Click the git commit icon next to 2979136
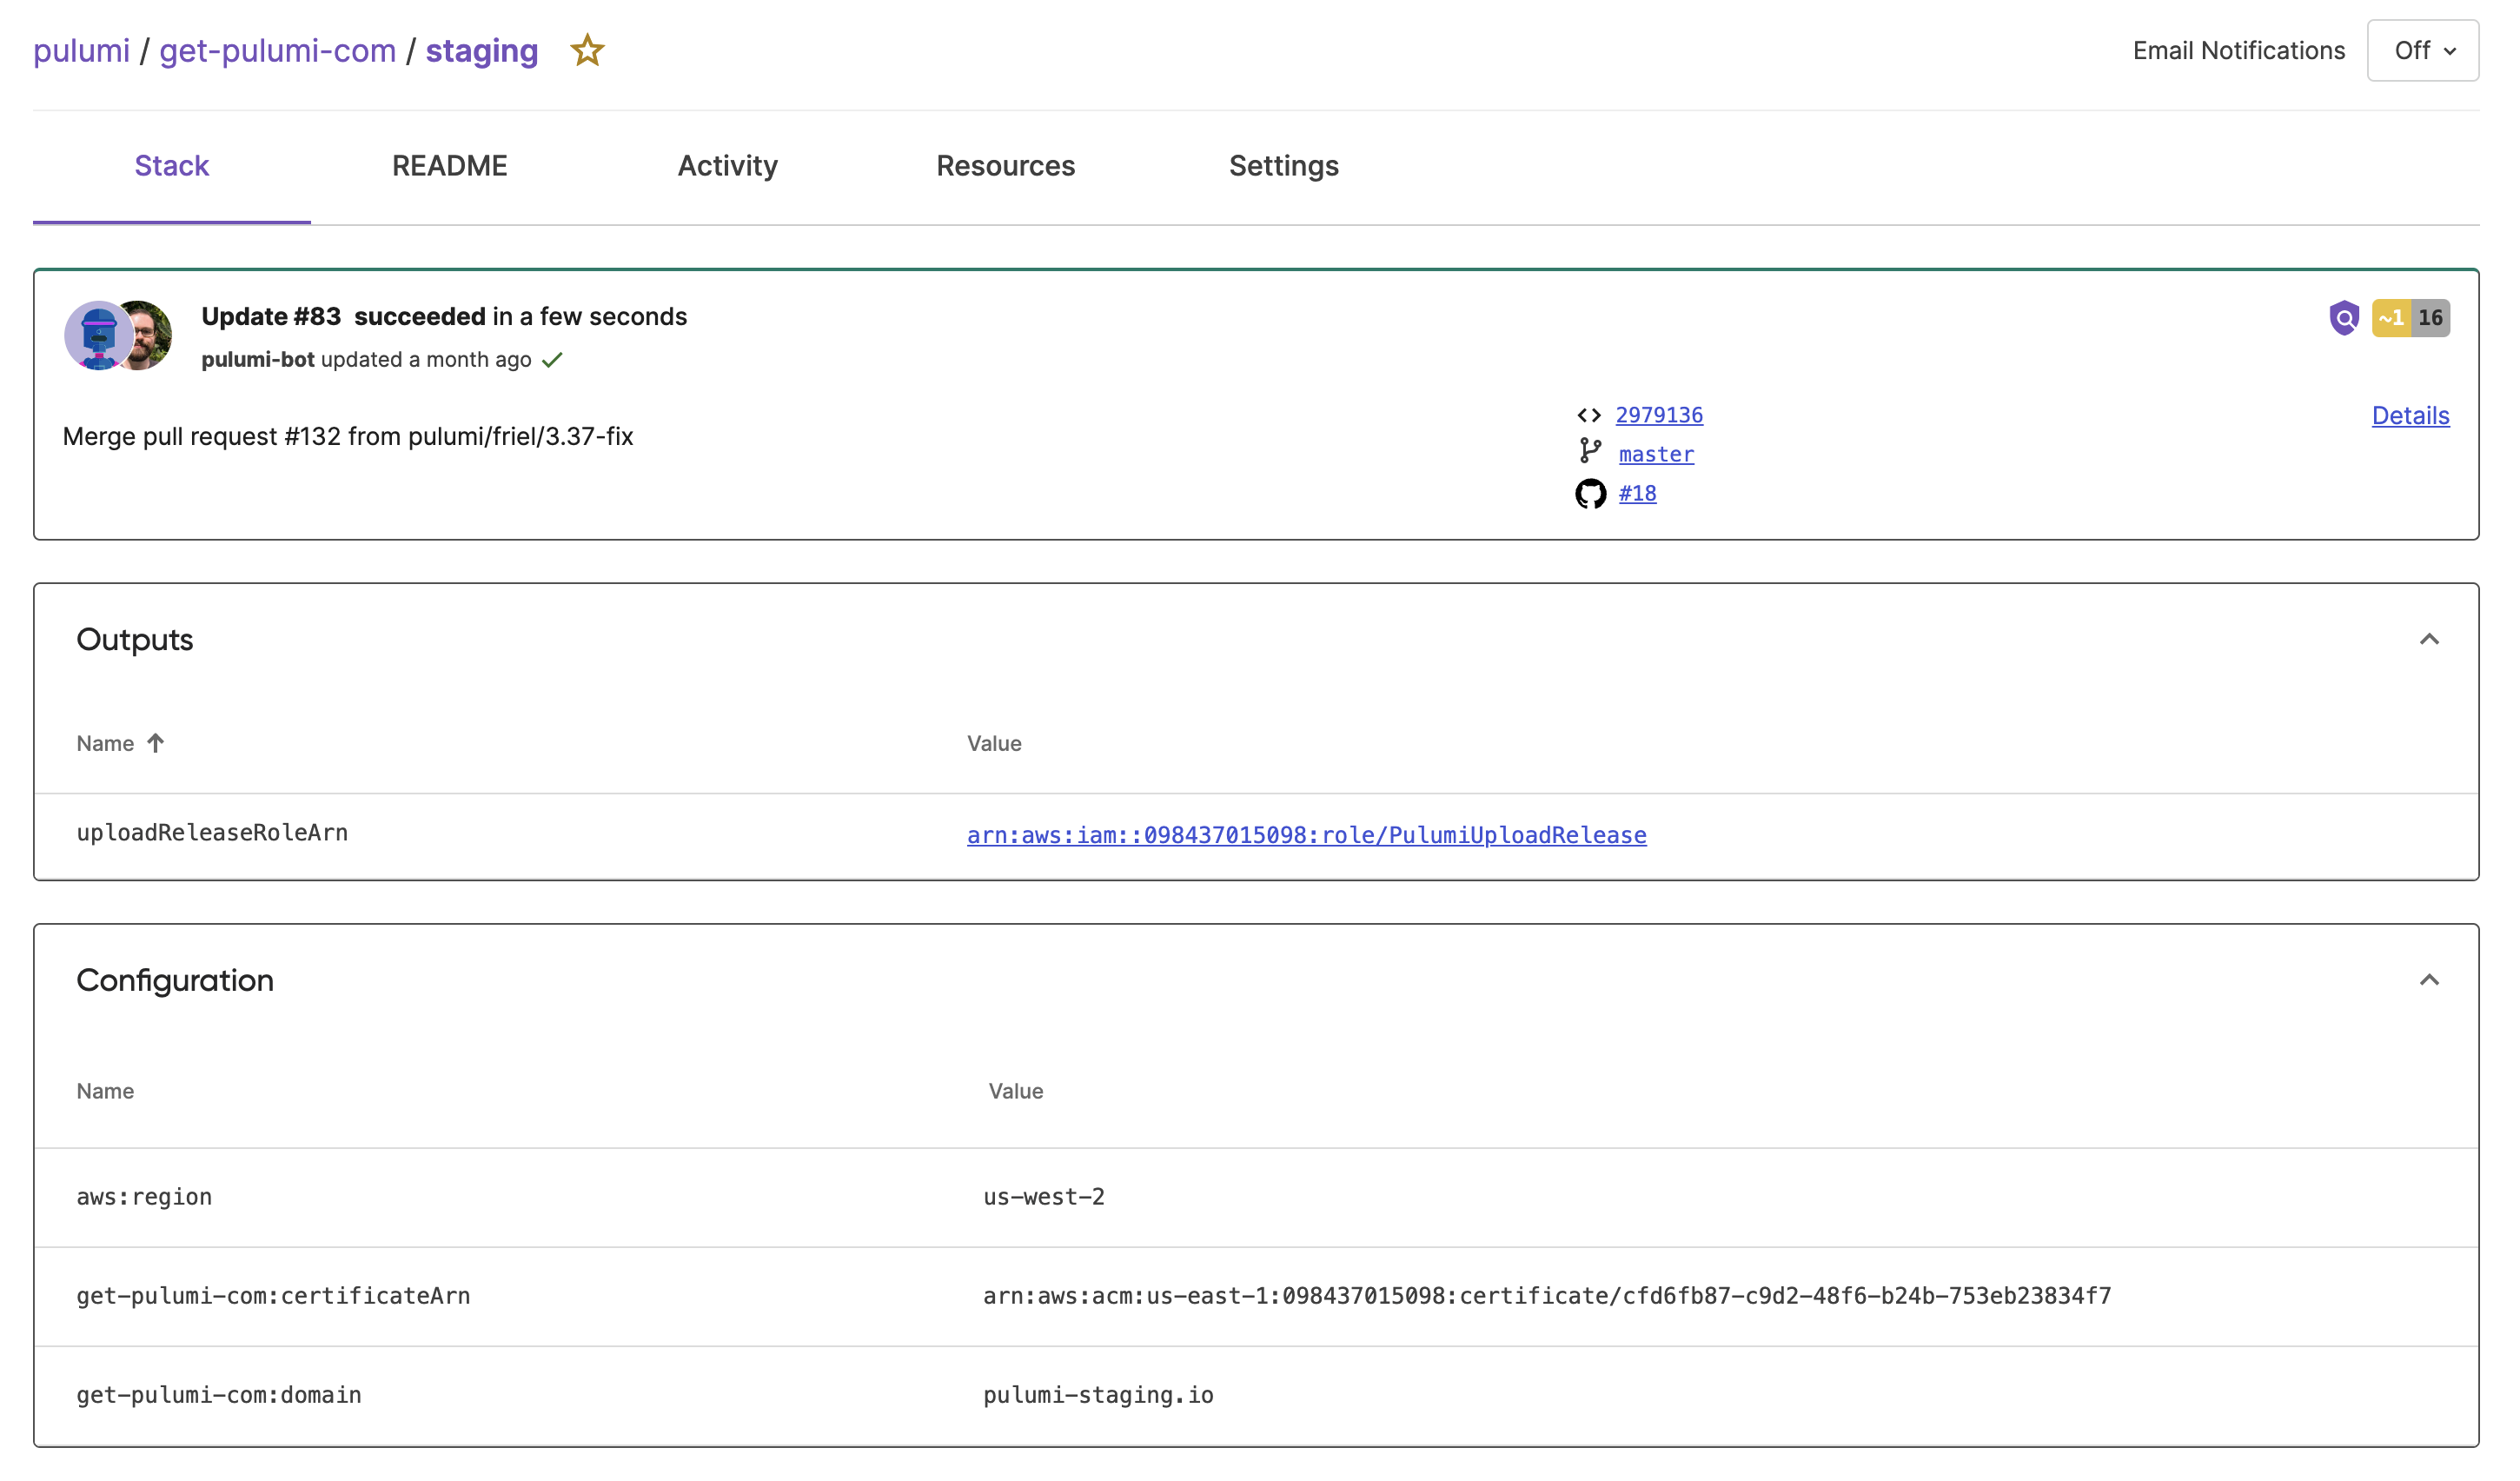 (1588, 415)
